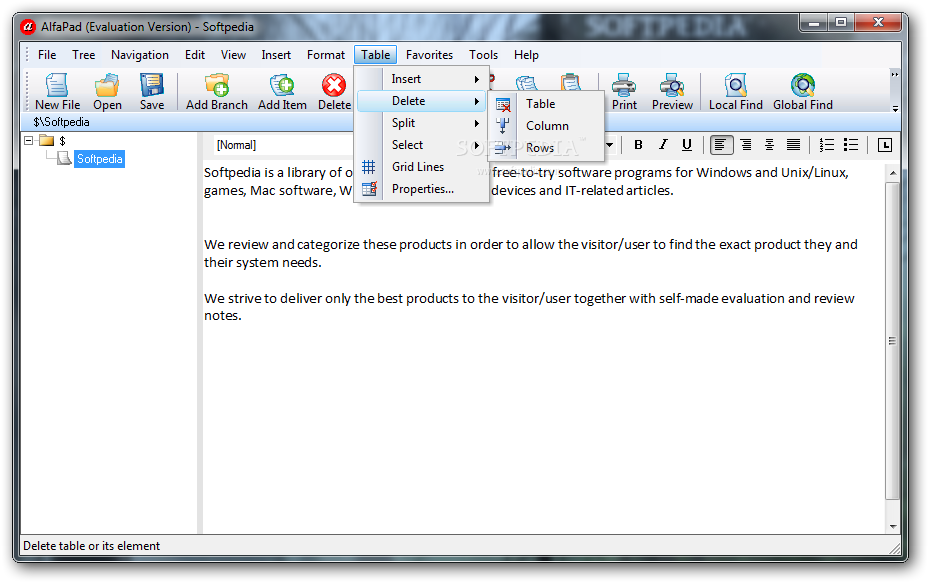Click the Open folder toolbar icon
Image resolution: width=929 pixels, height=583 pixels.
[x=107, y=85]
